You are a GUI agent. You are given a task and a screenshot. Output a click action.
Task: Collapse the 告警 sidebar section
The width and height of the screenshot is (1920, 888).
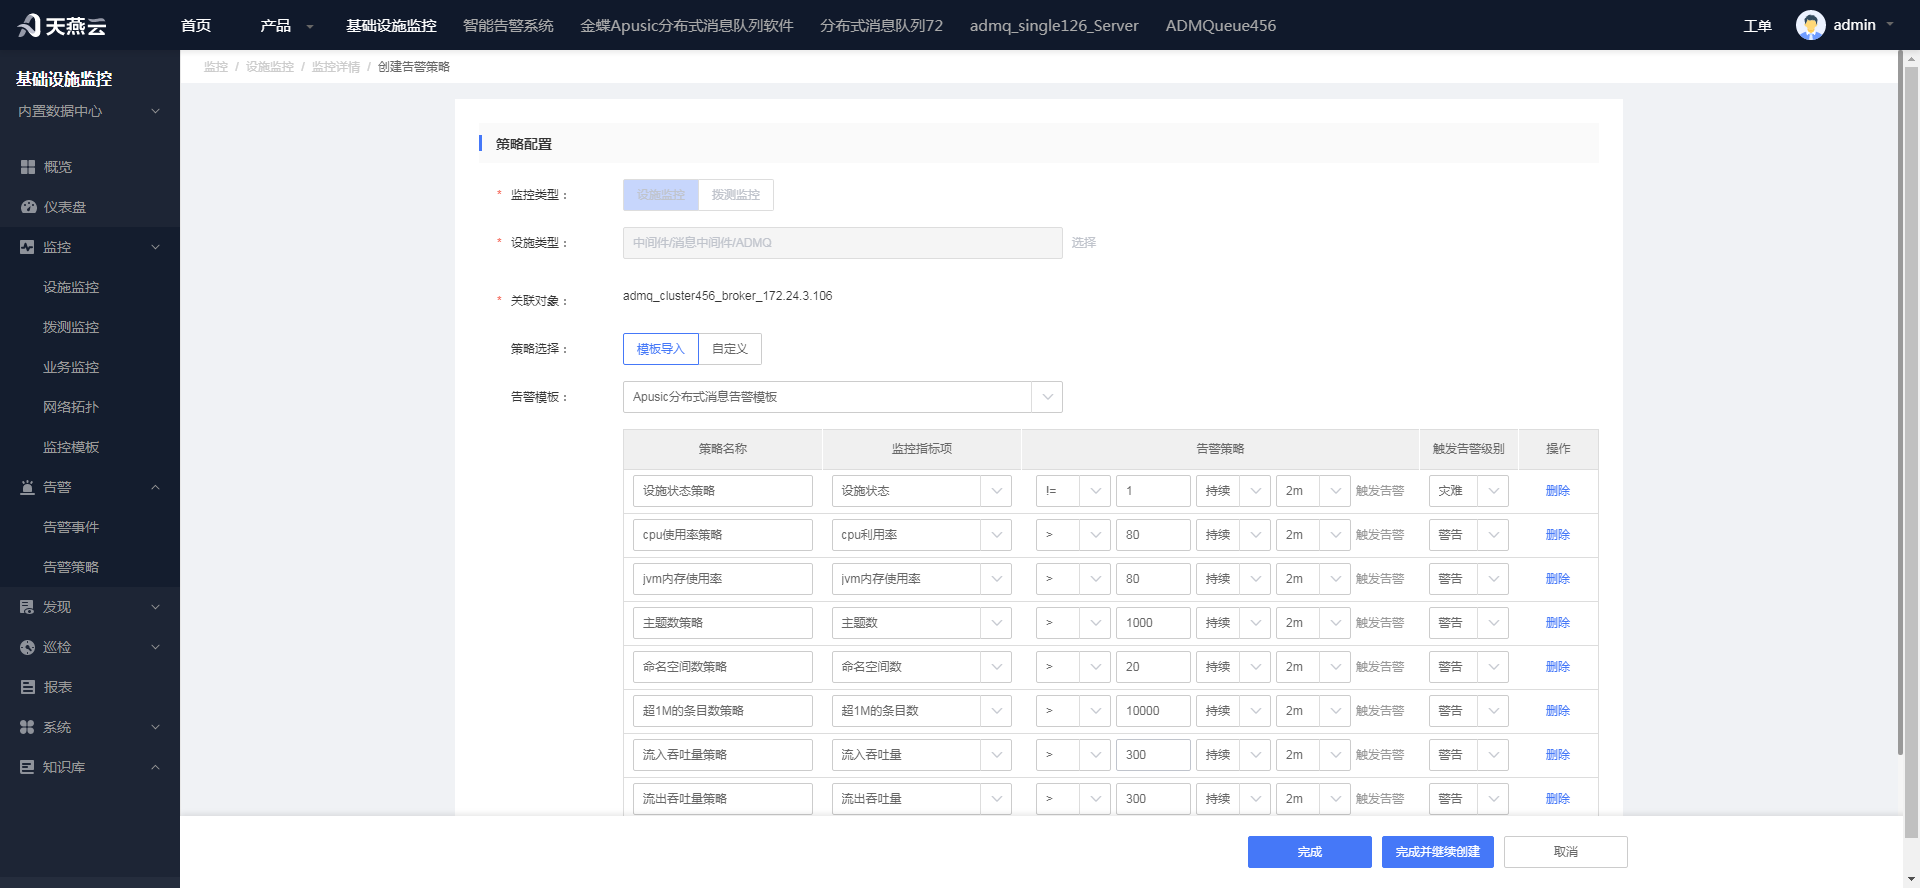click(155, 487)
